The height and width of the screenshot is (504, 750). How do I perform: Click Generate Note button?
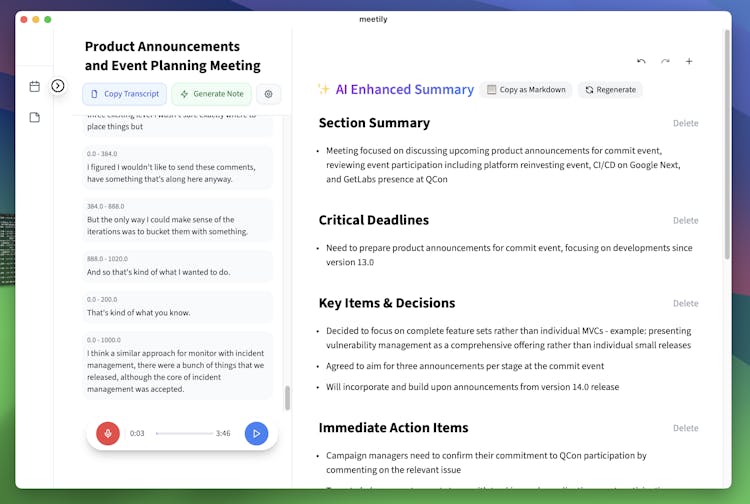(x=211, y=94)
